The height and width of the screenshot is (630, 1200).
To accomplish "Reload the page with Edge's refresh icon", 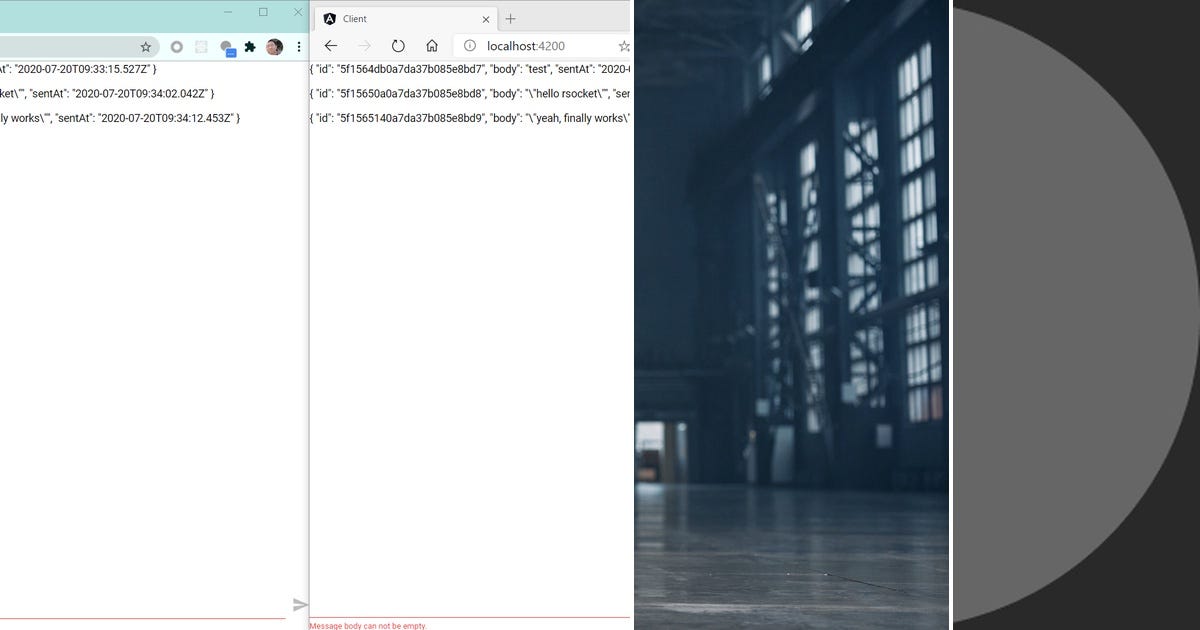I will (397, 45).
